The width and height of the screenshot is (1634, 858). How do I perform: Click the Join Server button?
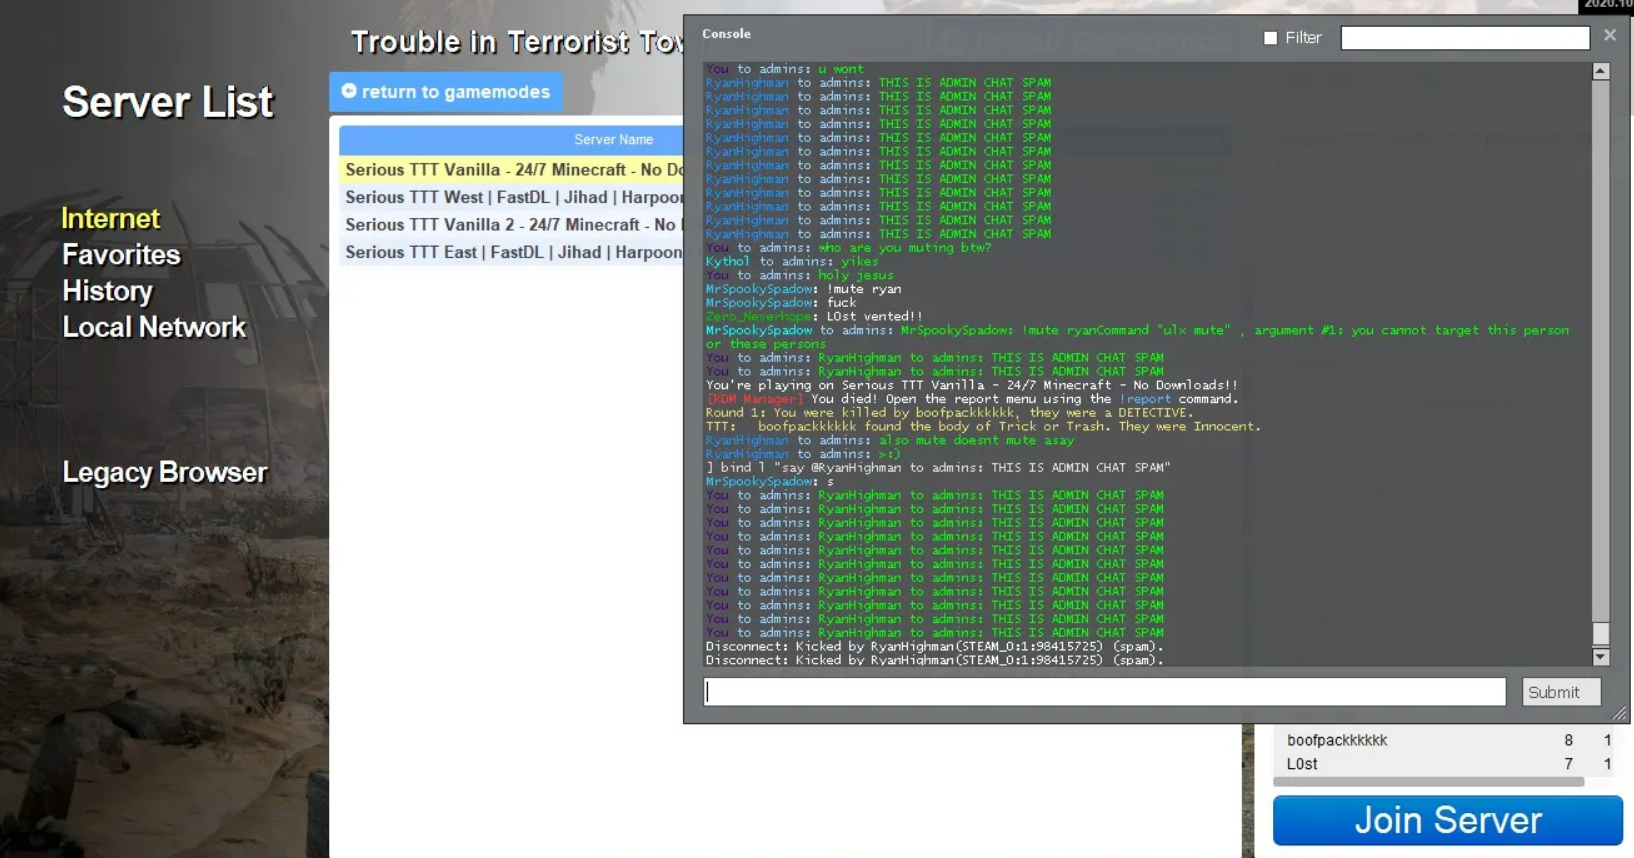point(1446,820)
